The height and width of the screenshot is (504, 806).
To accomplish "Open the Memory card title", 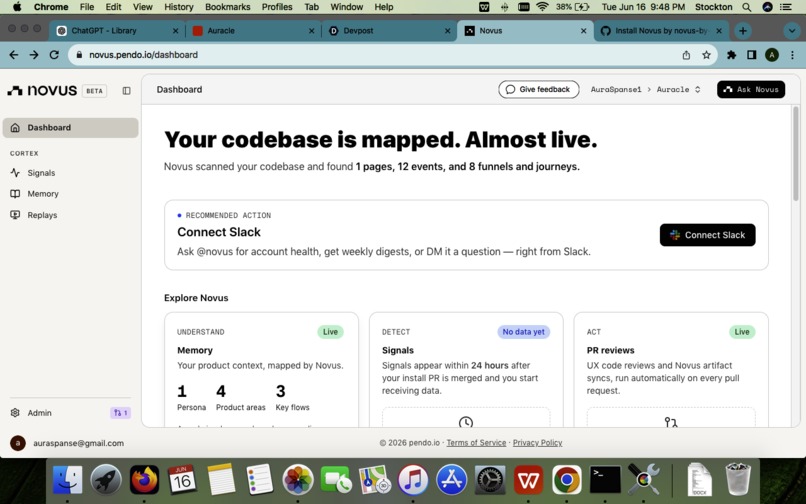I will point(195,350).
